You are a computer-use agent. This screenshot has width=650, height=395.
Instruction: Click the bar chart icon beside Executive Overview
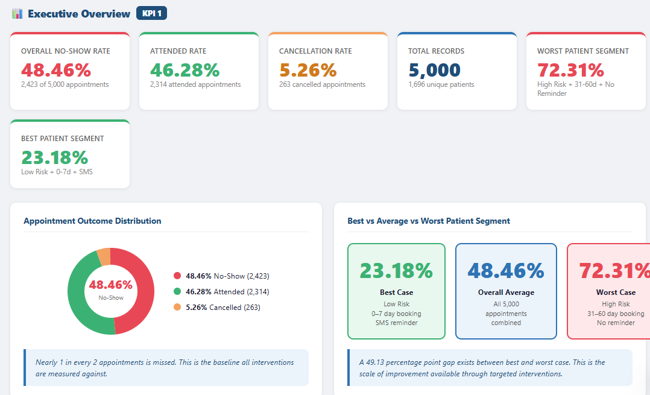tap(17, 14)
